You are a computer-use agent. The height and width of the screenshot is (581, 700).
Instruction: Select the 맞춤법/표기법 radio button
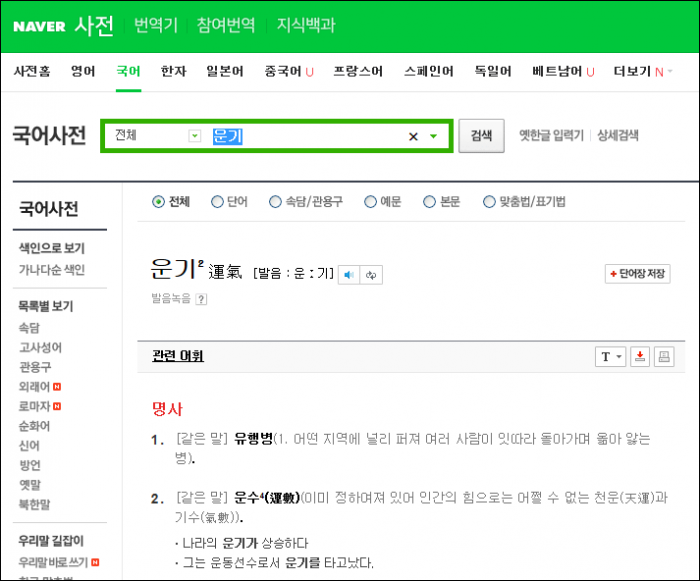(489, 202)
